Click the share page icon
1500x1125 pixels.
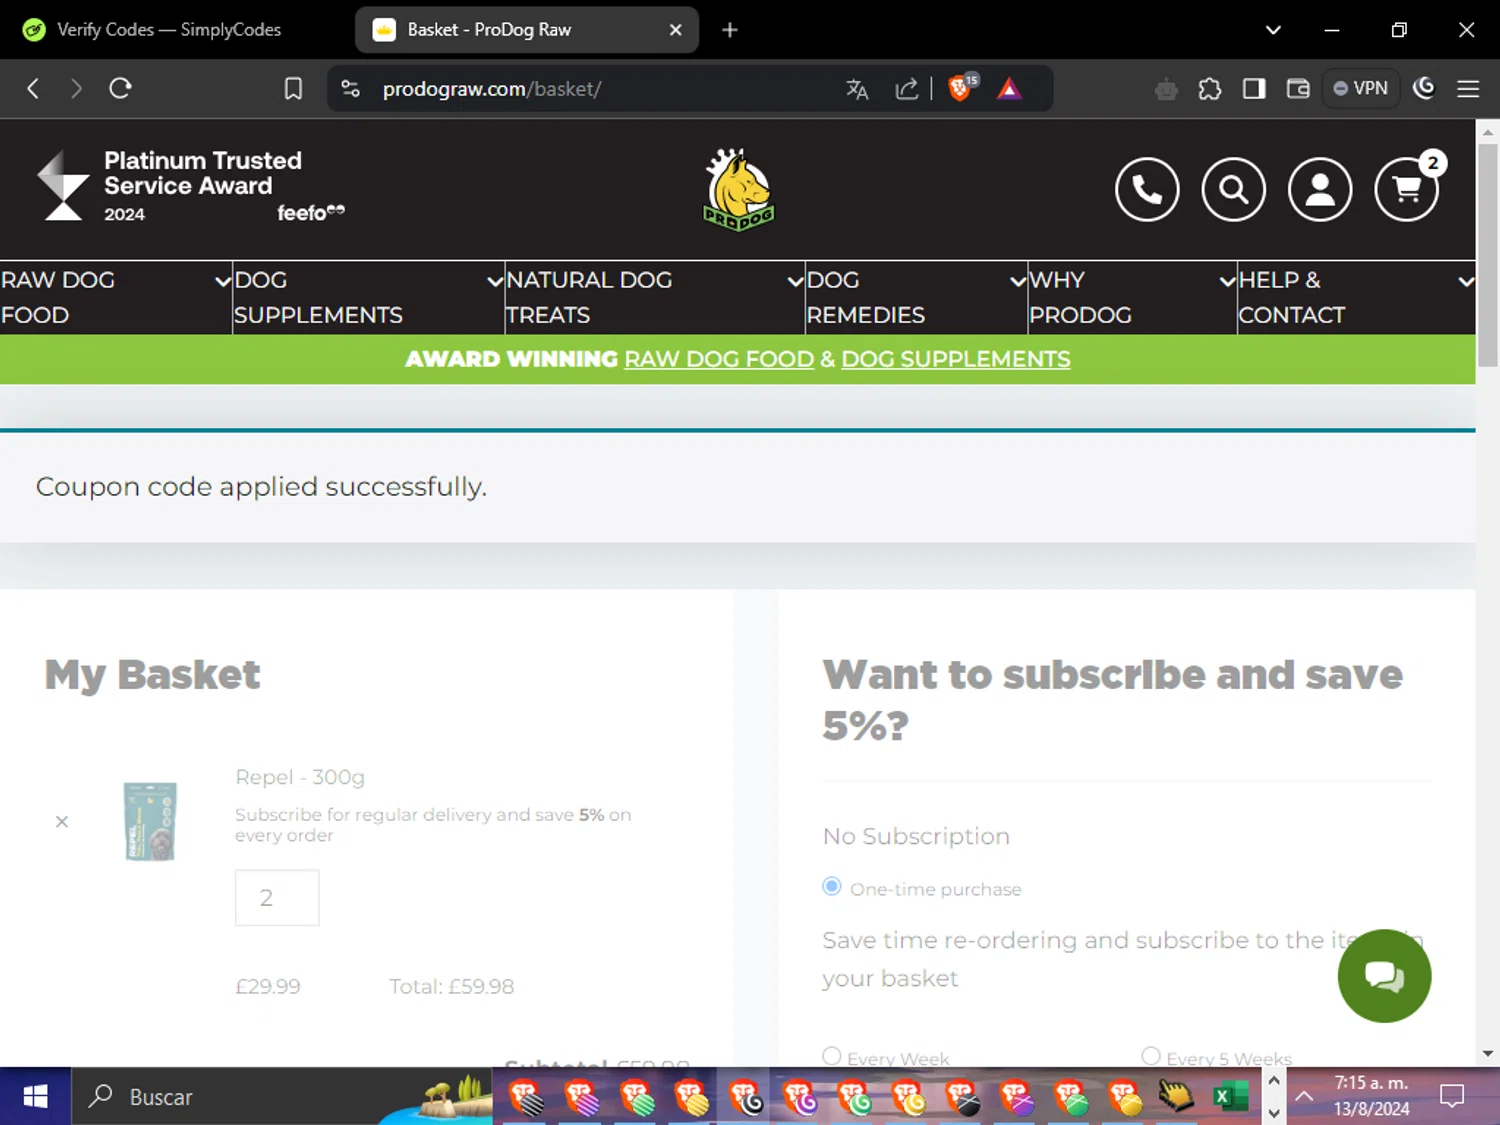[906, 89]
